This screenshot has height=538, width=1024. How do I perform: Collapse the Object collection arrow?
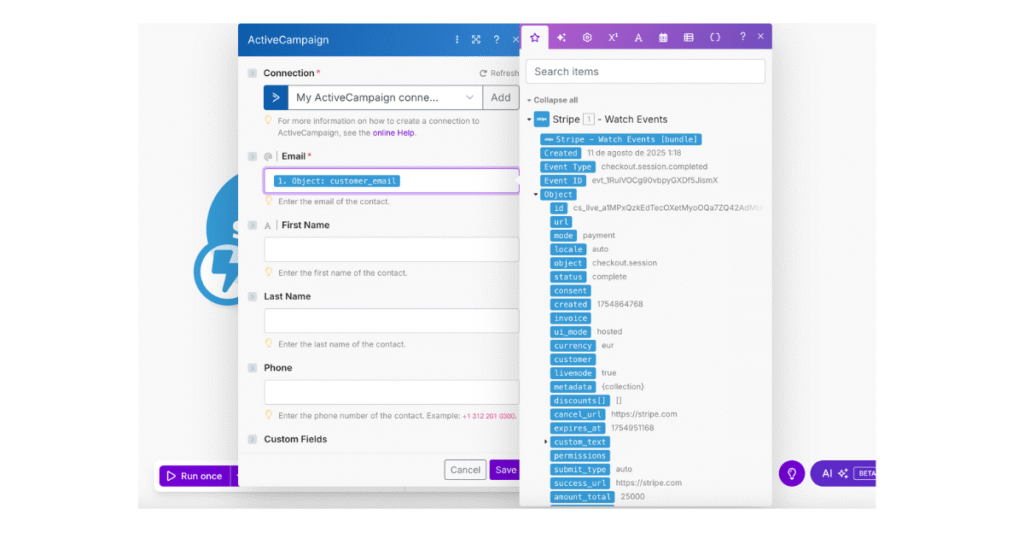click(536, 195)
